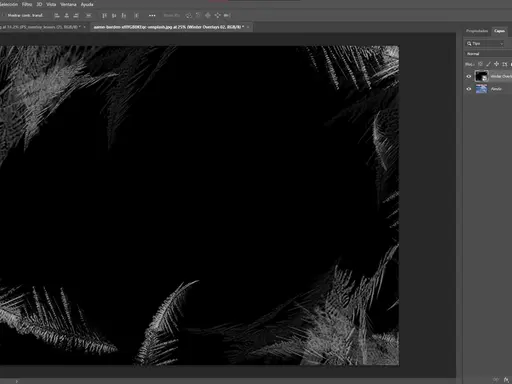Open the Tipo layer filter dropdown
Screen dimensions: 512x384
(484, 44)
